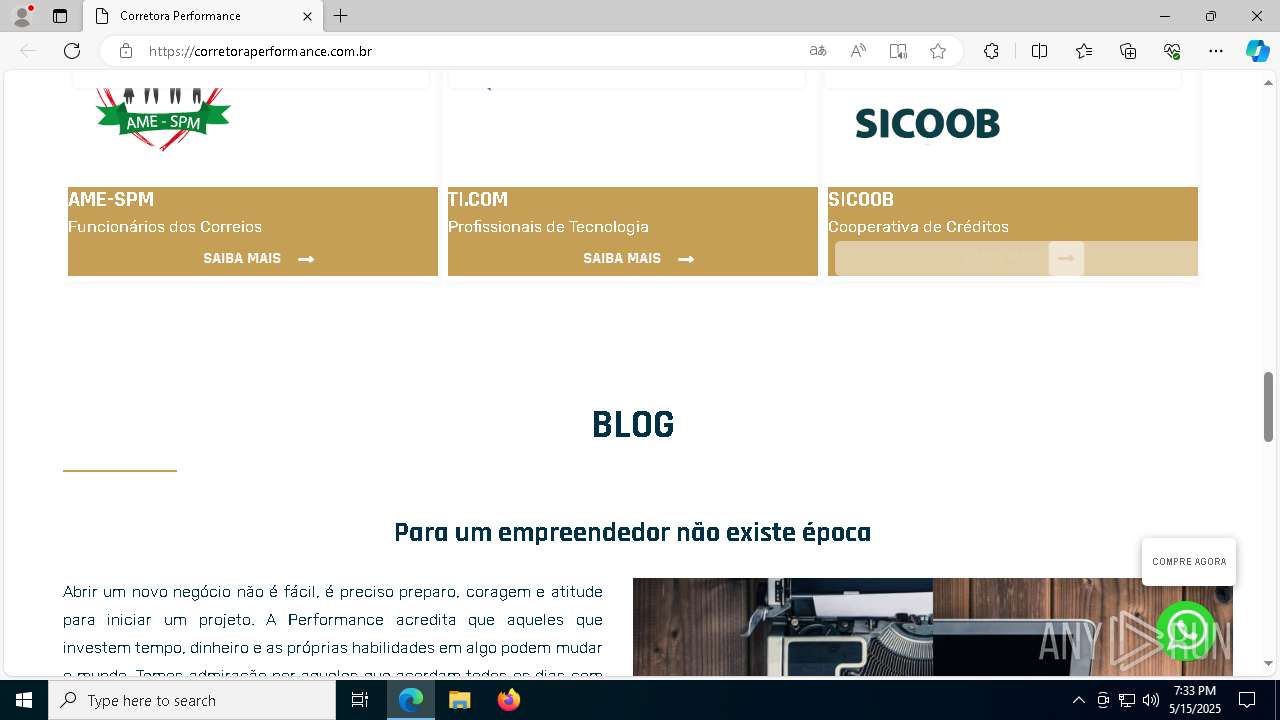Open the notifications action center

tap(1247, 700)
